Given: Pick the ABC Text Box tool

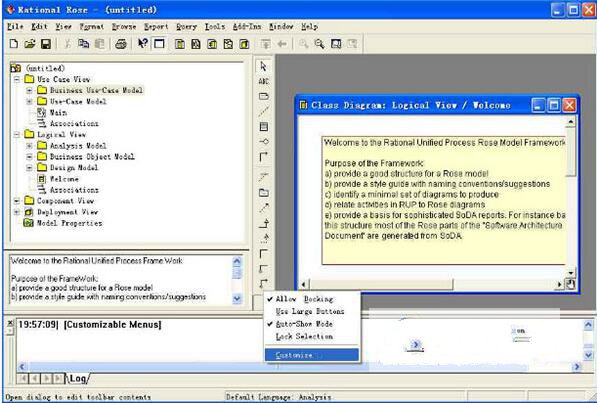Looking at the screenshot, I should tap(263, 81).
